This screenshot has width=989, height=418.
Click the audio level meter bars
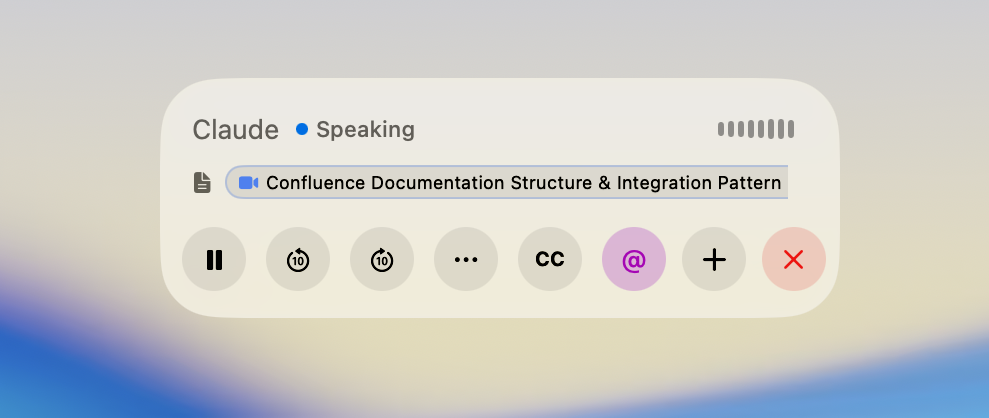[x=756, y=129]
